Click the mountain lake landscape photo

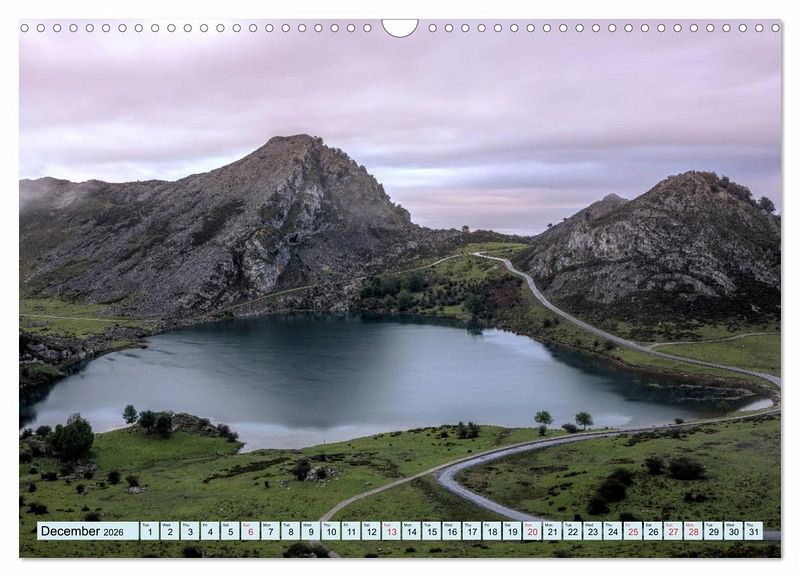pyautogui.click(x=400, y=289)
